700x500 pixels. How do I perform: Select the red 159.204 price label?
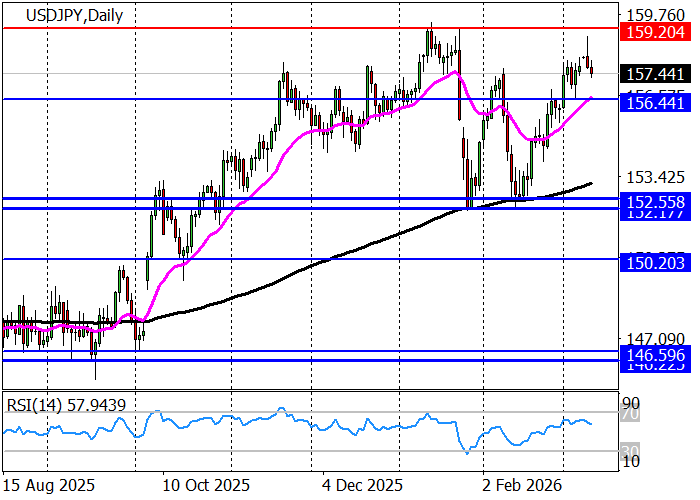654,33
